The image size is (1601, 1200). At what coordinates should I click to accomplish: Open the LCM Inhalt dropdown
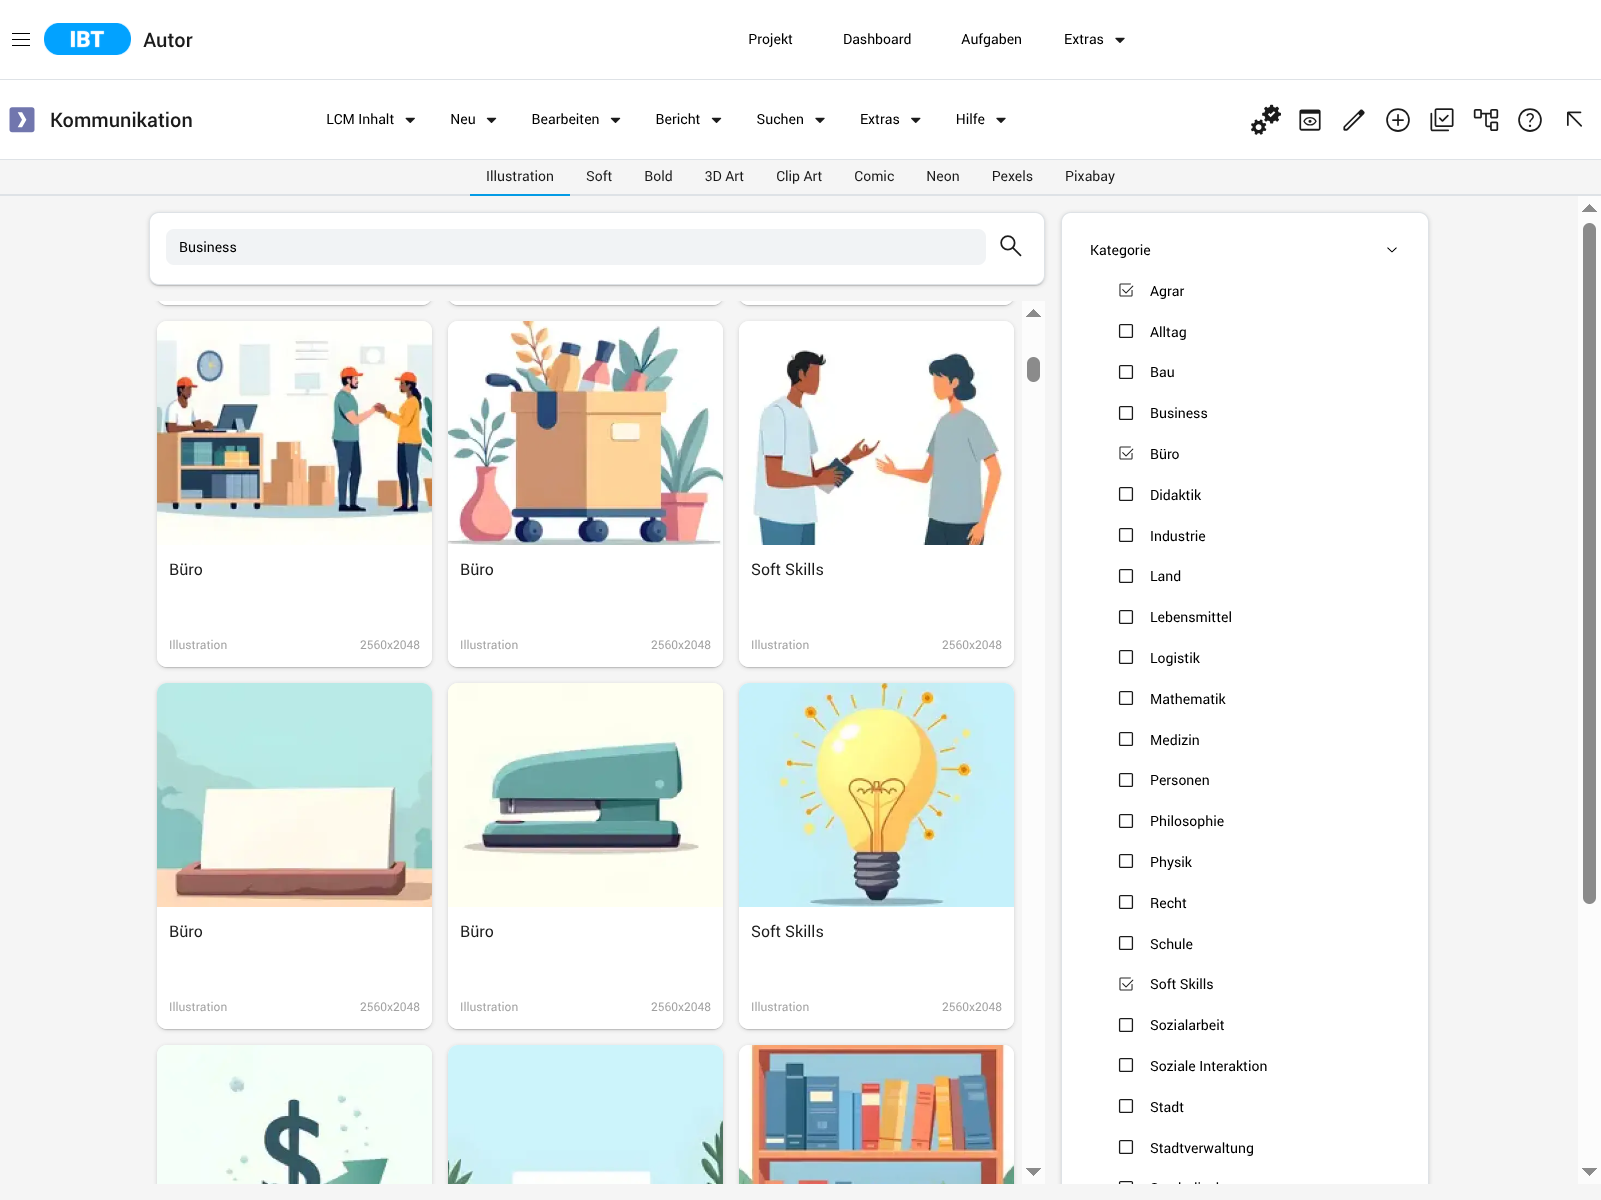[370, 120]
